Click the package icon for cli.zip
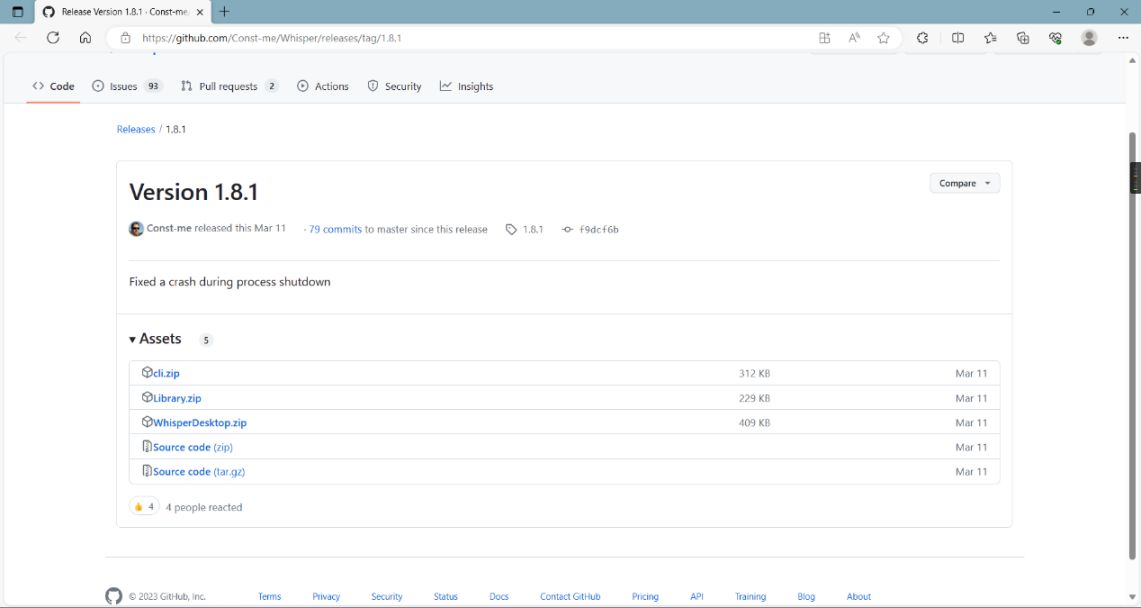The width and height of the screenshot is (1141, 608). (x=147, y=372)
